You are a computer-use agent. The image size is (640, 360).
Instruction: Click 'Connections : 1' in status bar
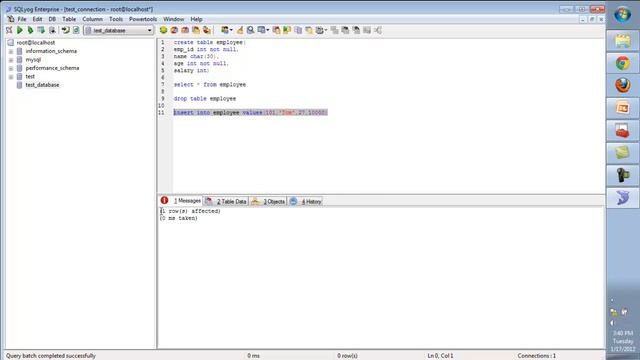click(x=536, y=356)
